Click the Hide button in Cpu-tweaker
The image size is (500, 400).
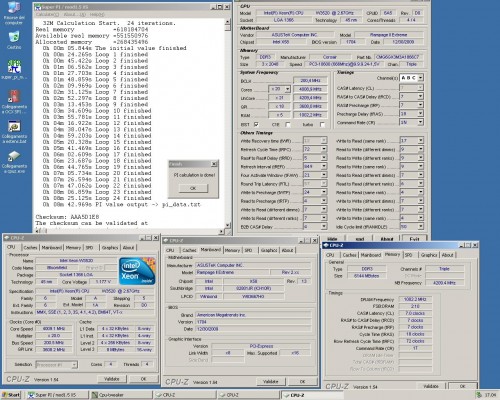(x=332, y=239)
